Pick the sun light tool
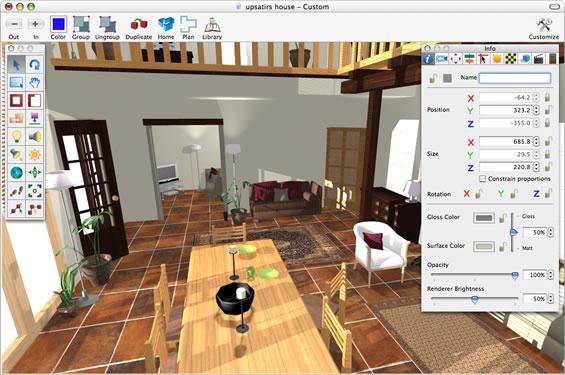The height and width of the screenshot is (375, 565). point(35,155)
